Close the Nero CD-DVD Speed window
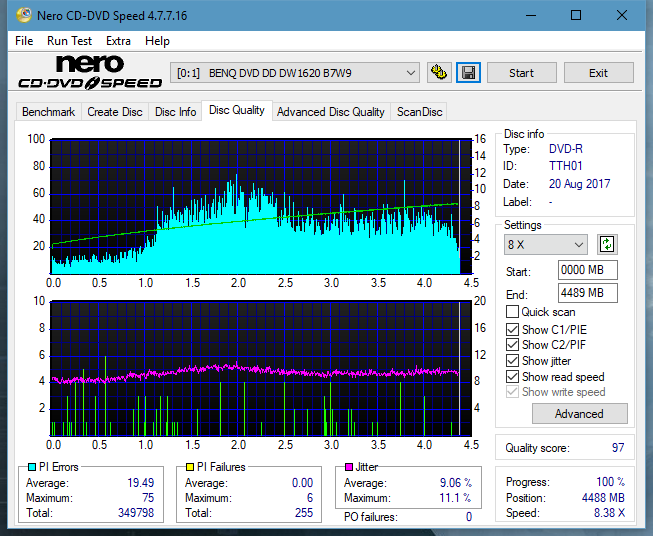The height and width of the screenshot is (536, 653). [622, 16]
